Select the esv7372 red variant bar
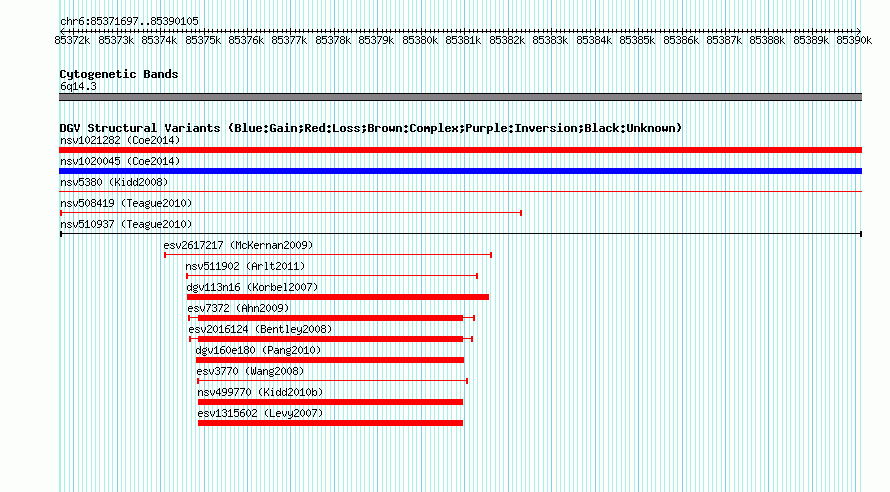The height and width of the screenshot is (492, 890). [330, 318]
